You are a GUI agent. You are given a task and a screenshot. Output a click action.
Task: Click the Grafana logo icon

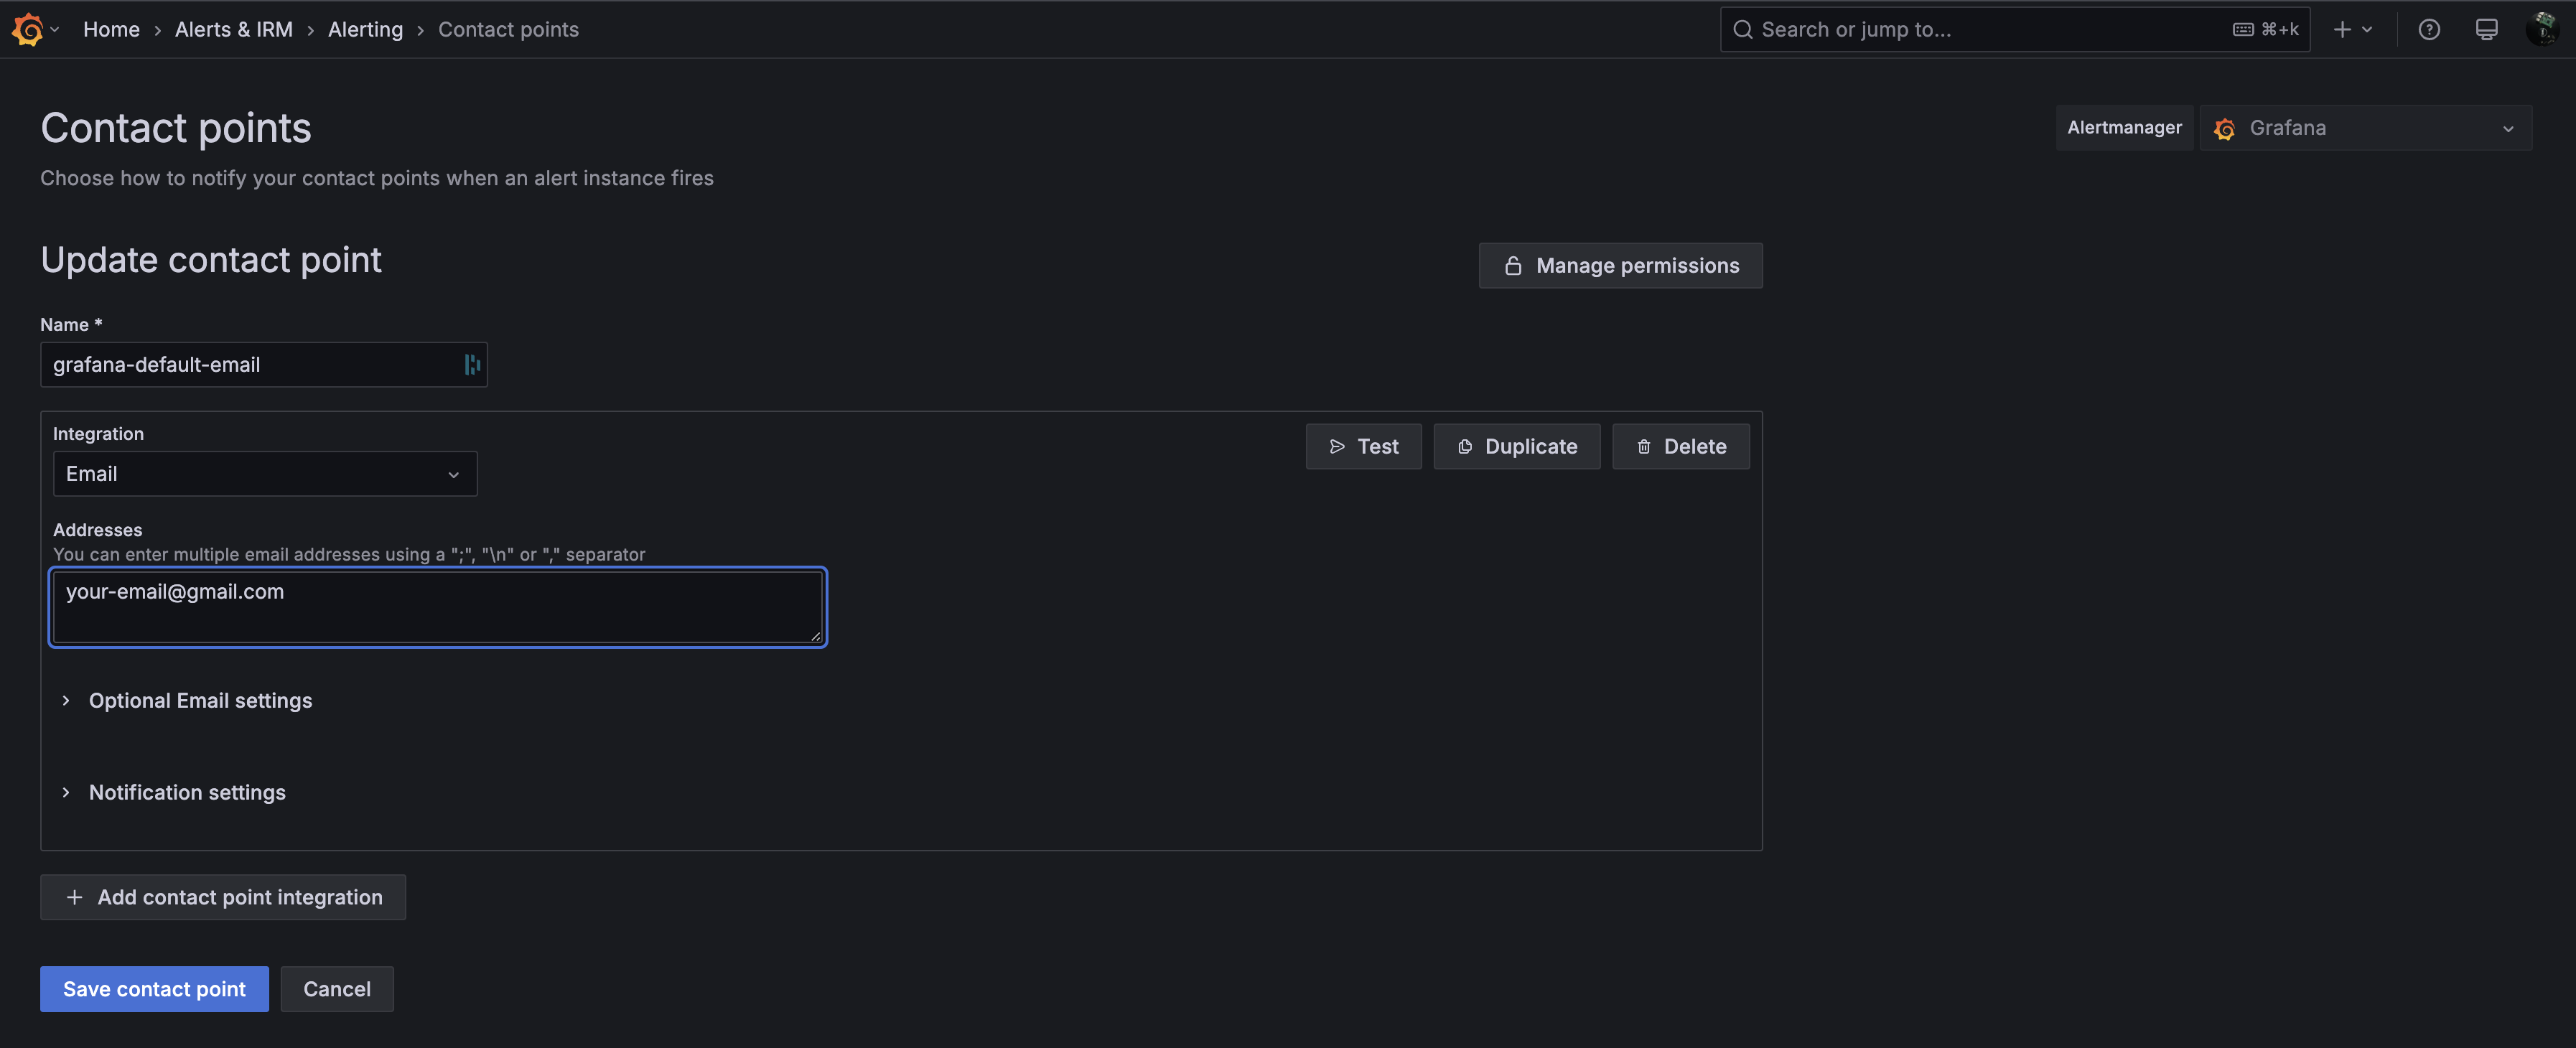pos(28,29)
